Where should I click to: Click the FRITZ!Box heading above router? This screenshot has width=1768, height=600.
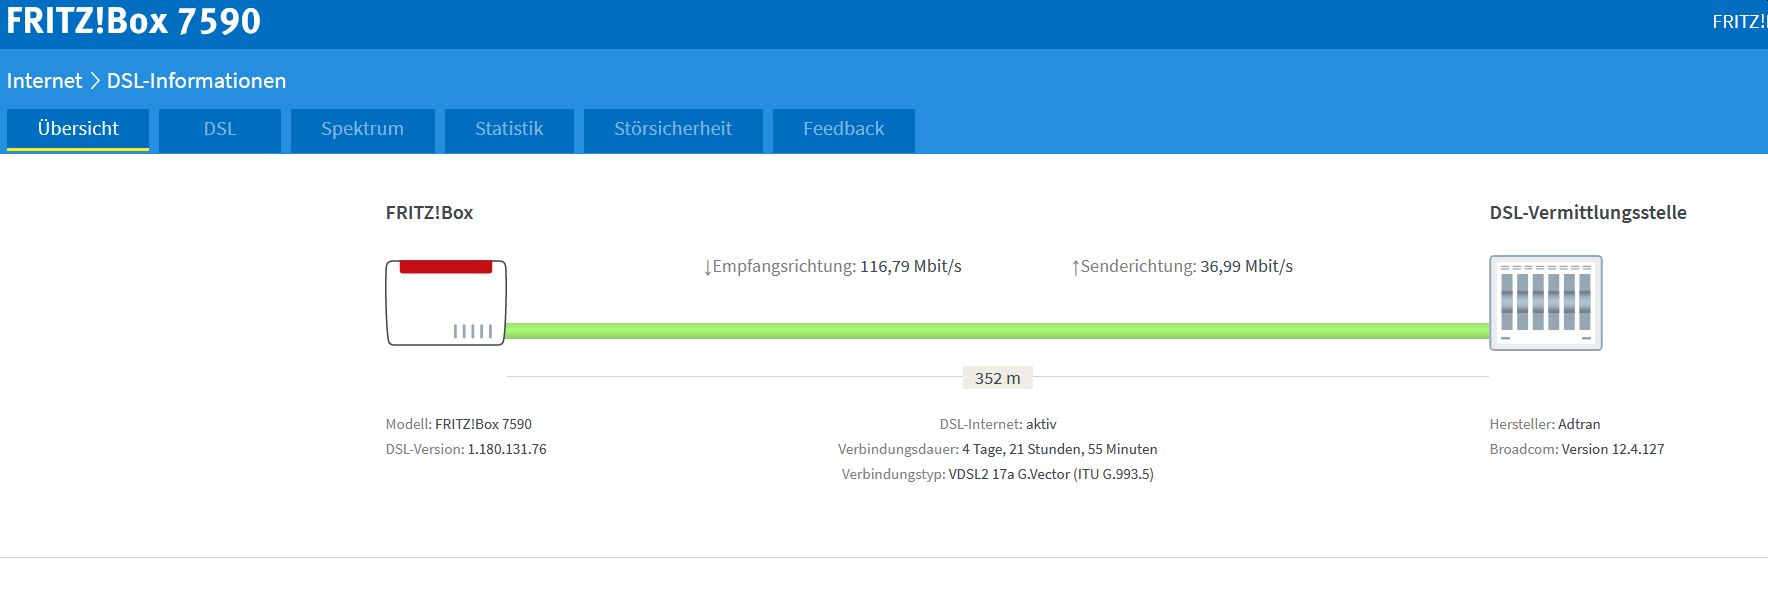[x=430, y=212]
